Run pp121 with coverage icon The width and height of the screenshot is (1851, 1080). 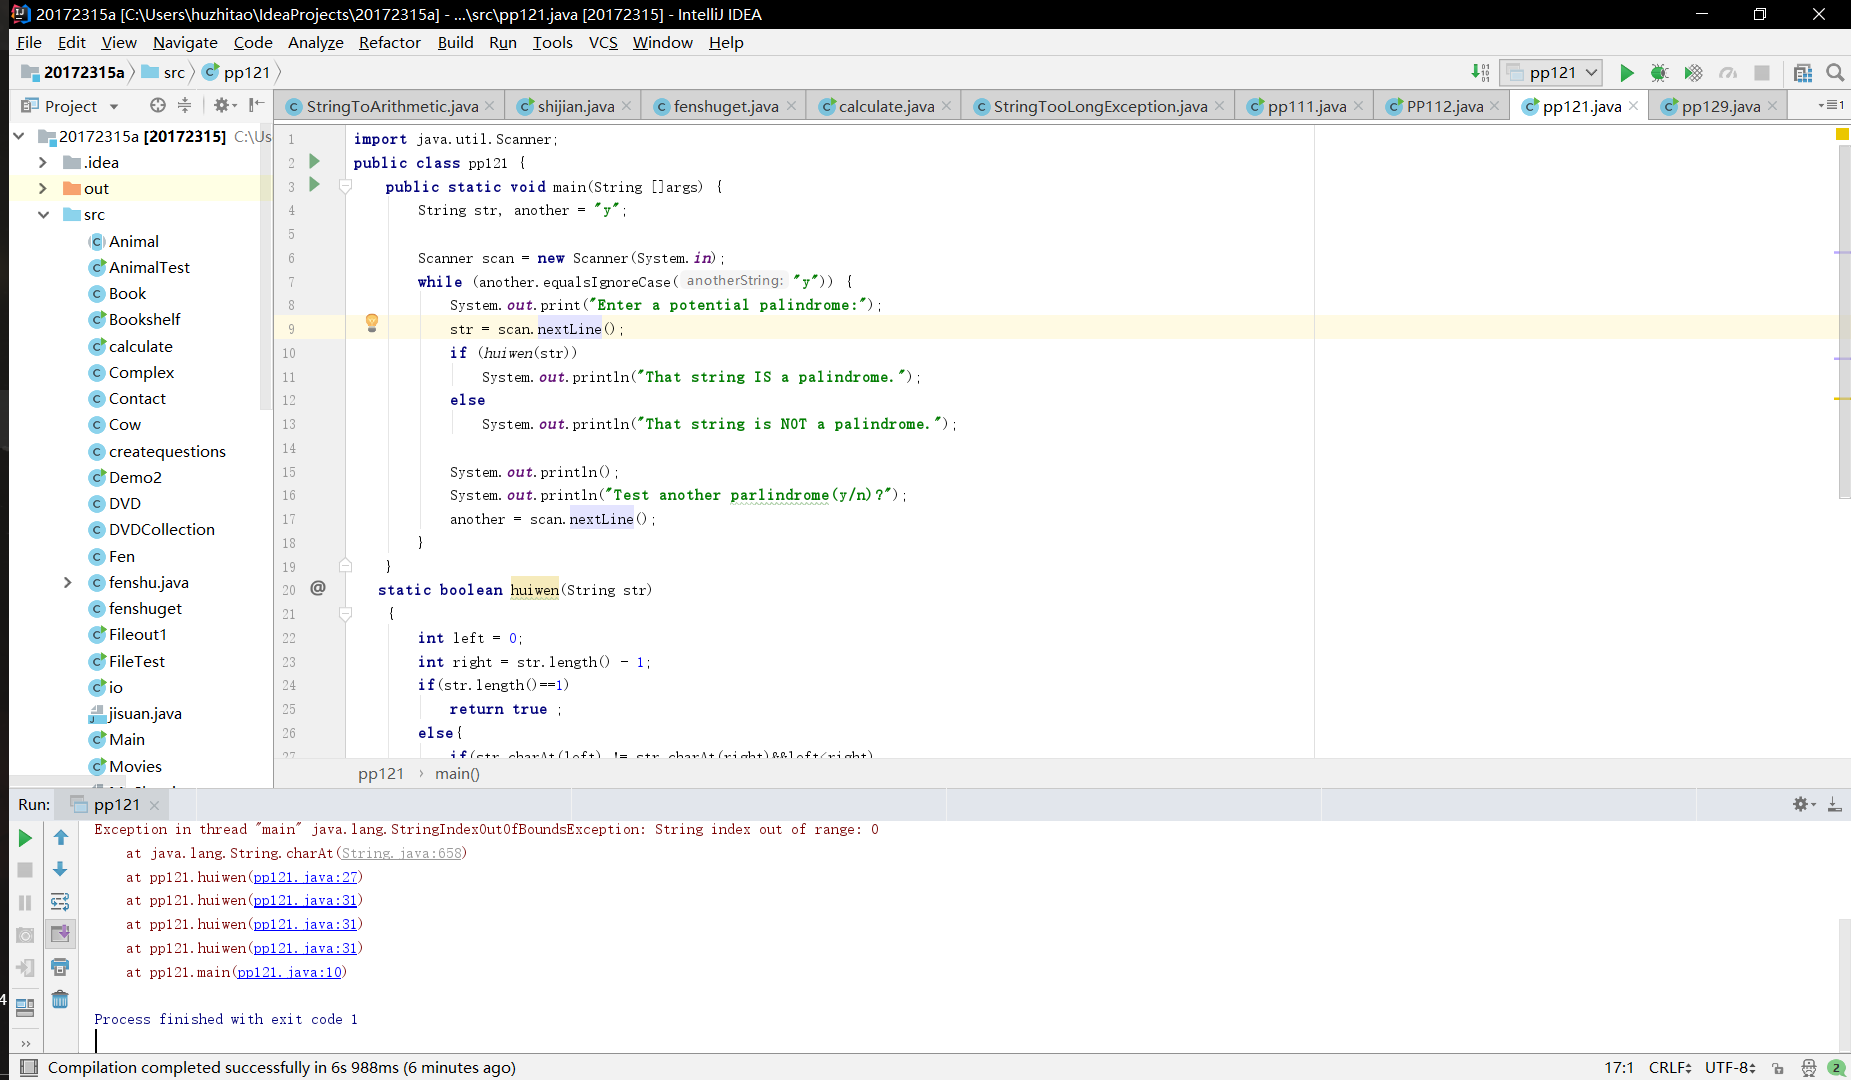pos(1693,72)
